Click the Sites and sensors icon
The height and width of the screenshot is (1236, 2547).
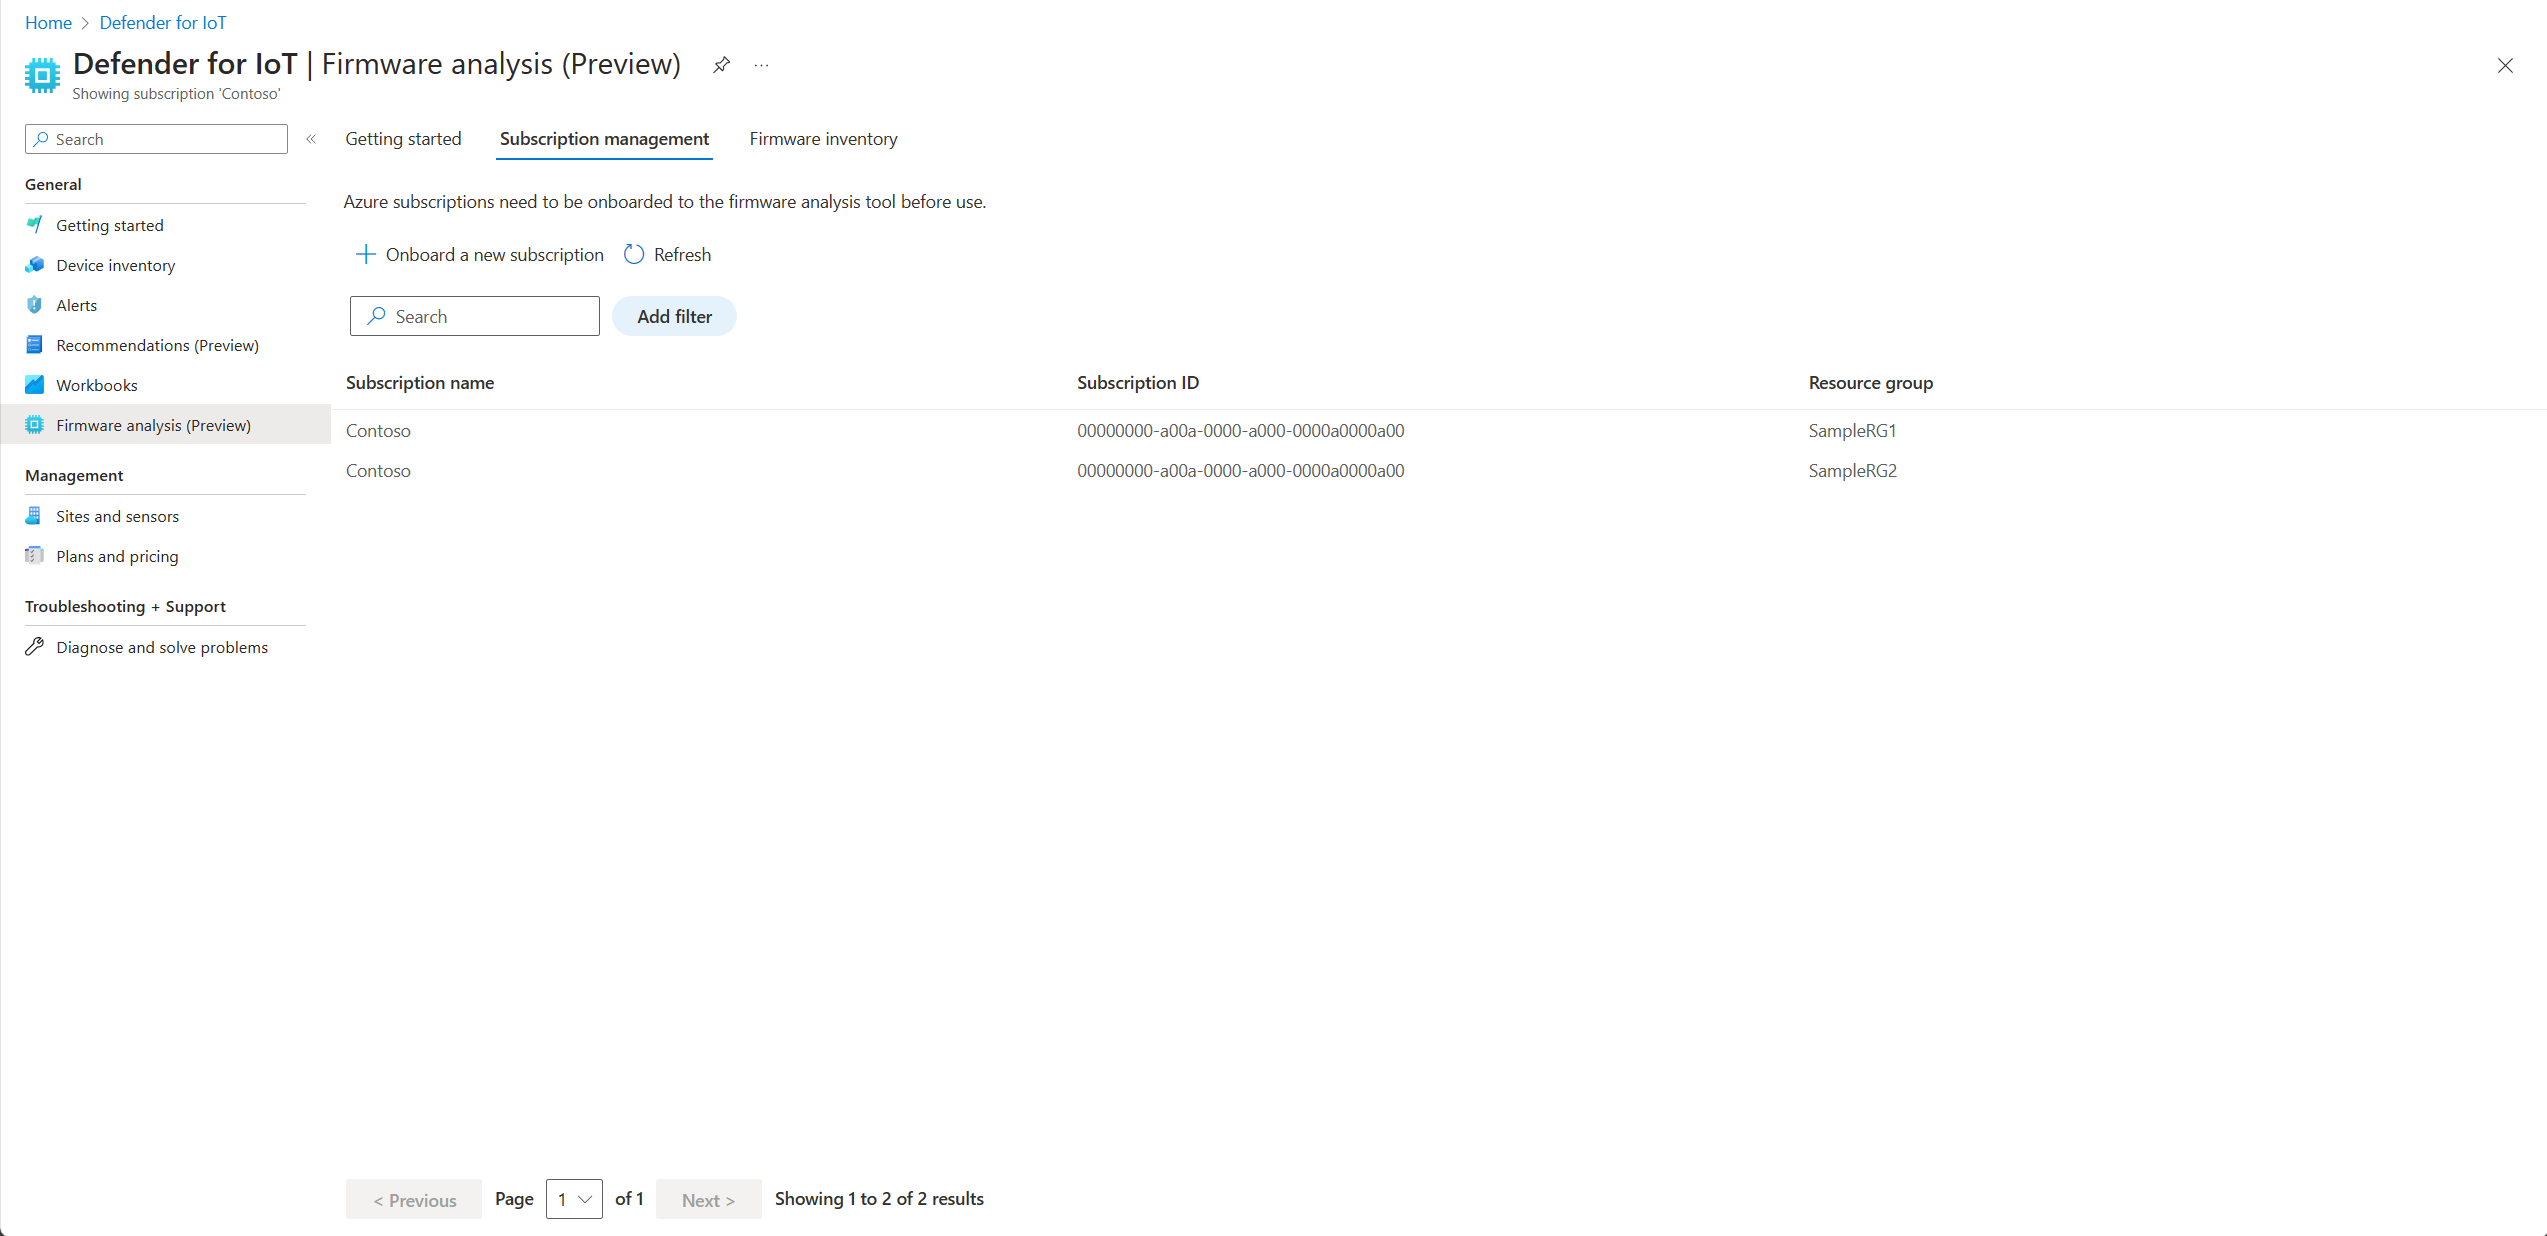click(35, 516)
